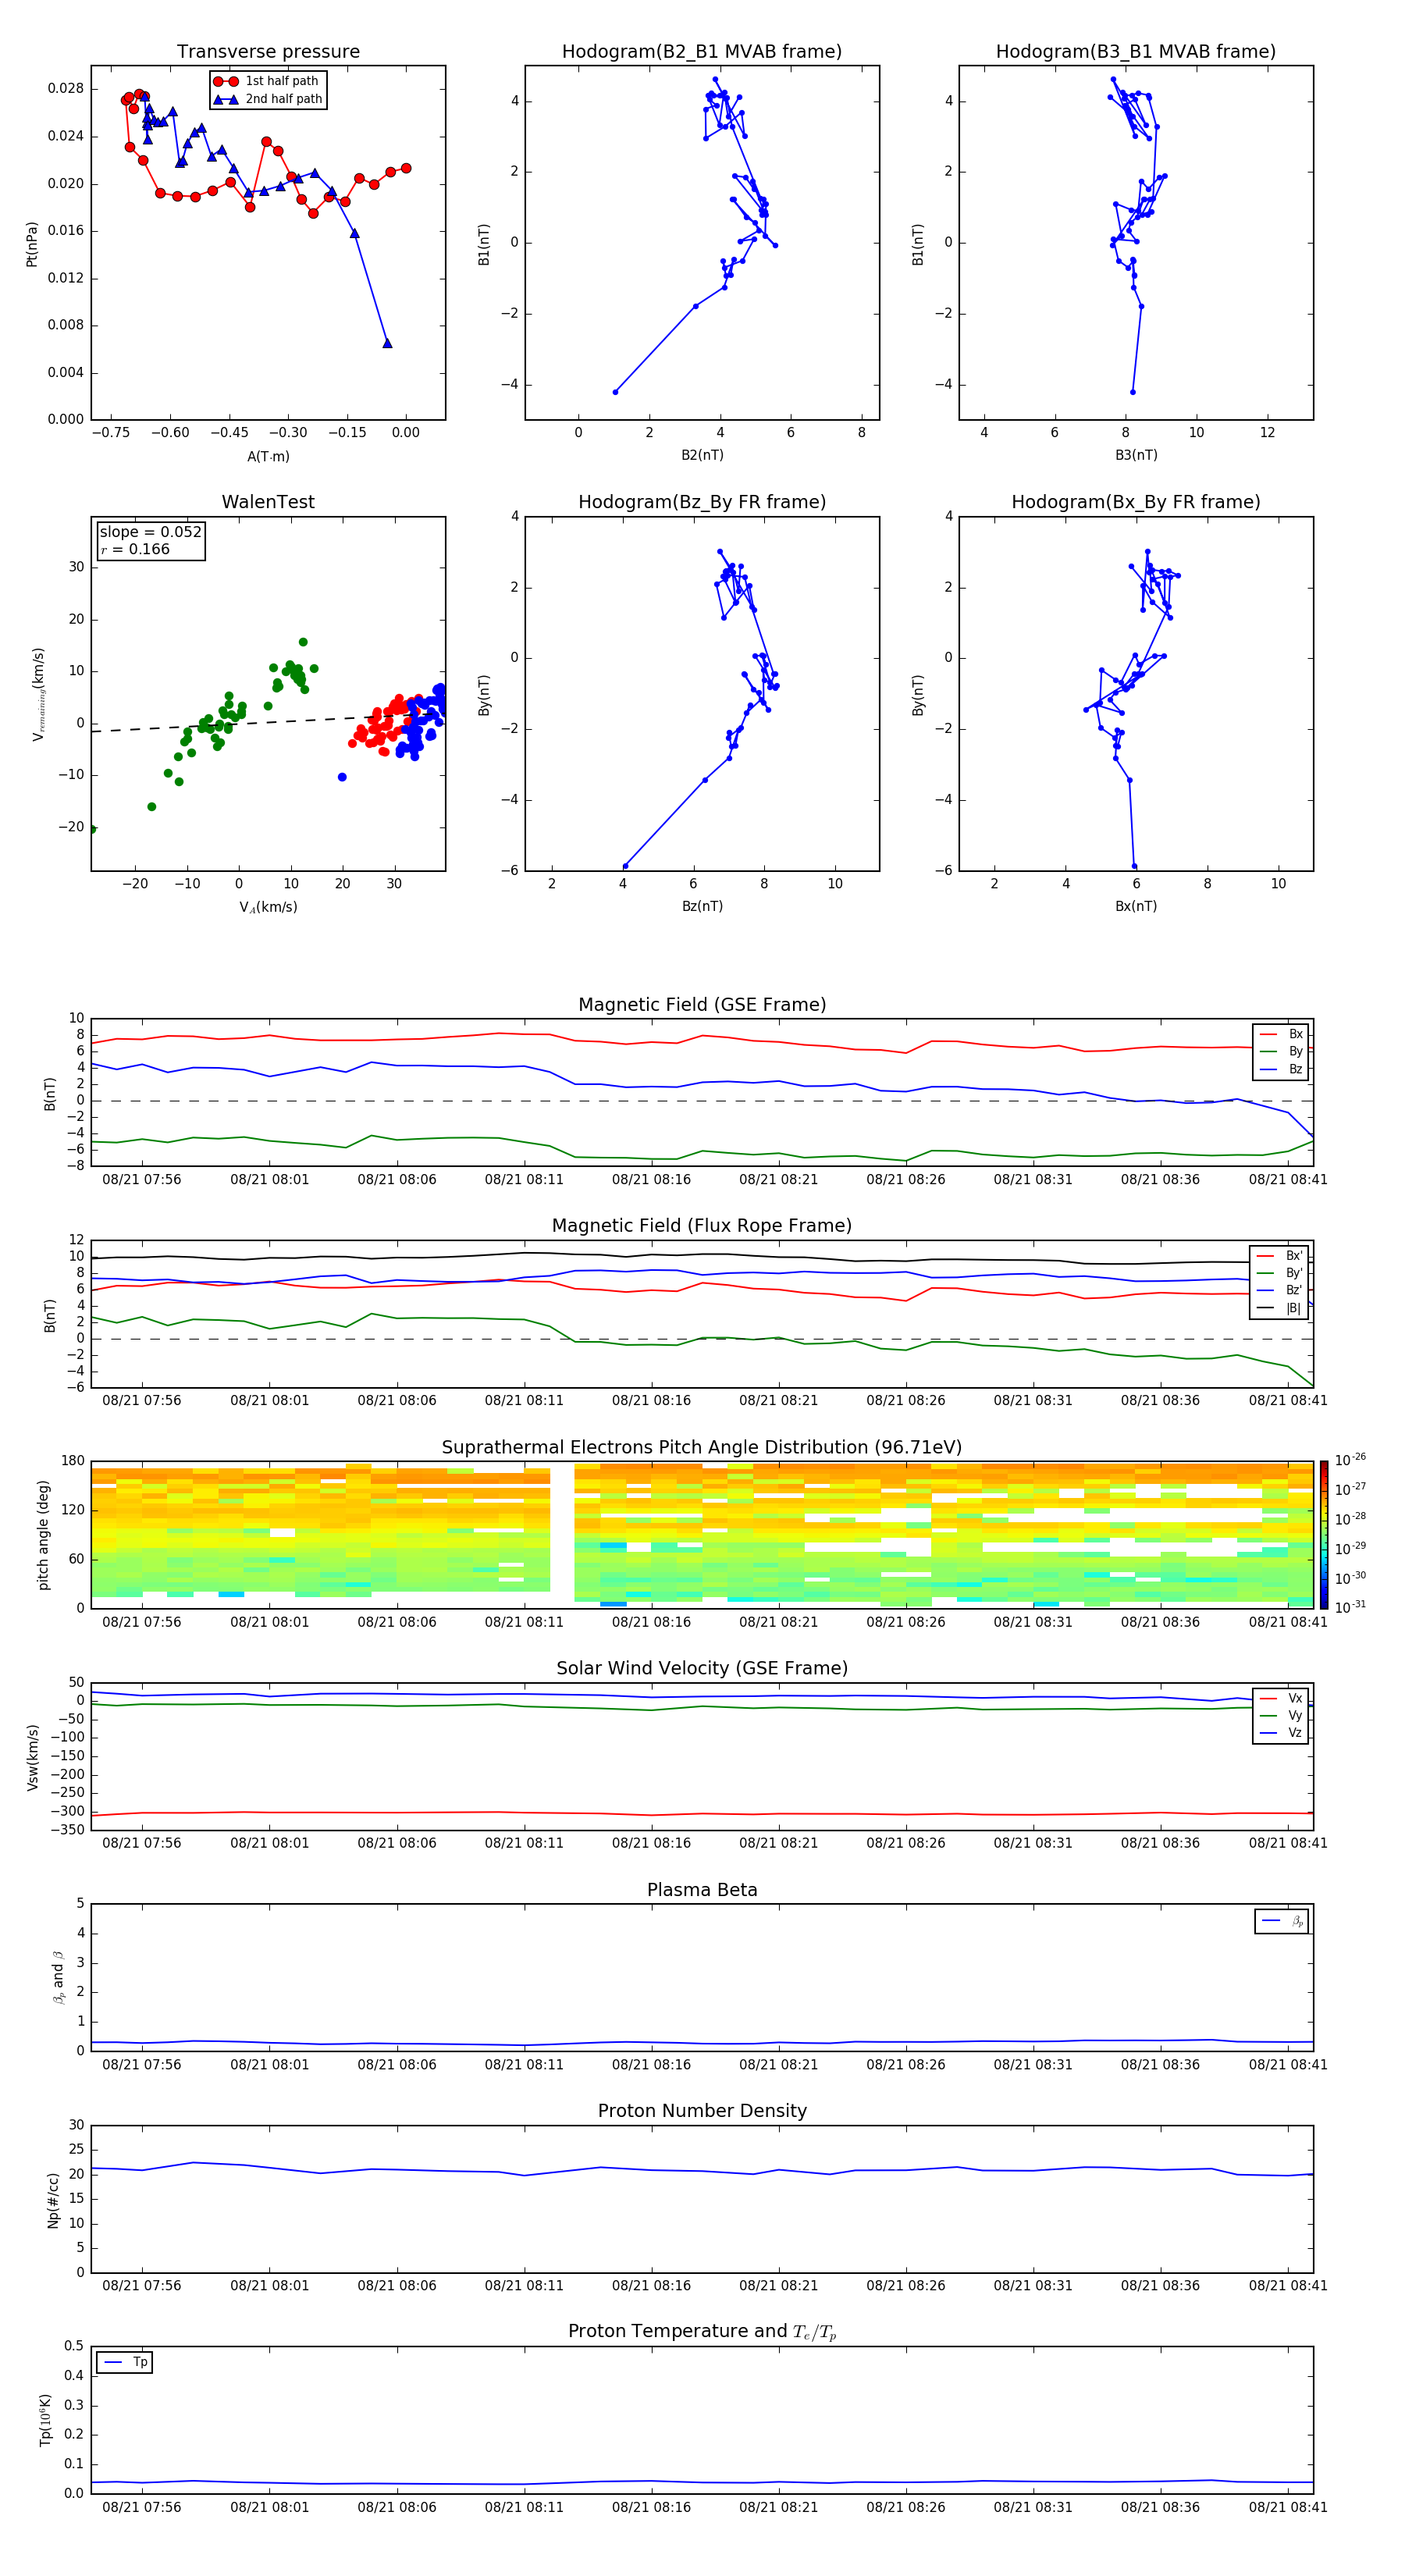Viewport: 1405px width, 2576px height.
Task: Click "Bx'" legend entry in Flux Rope panel
Action: (x=1280, y=1256)
